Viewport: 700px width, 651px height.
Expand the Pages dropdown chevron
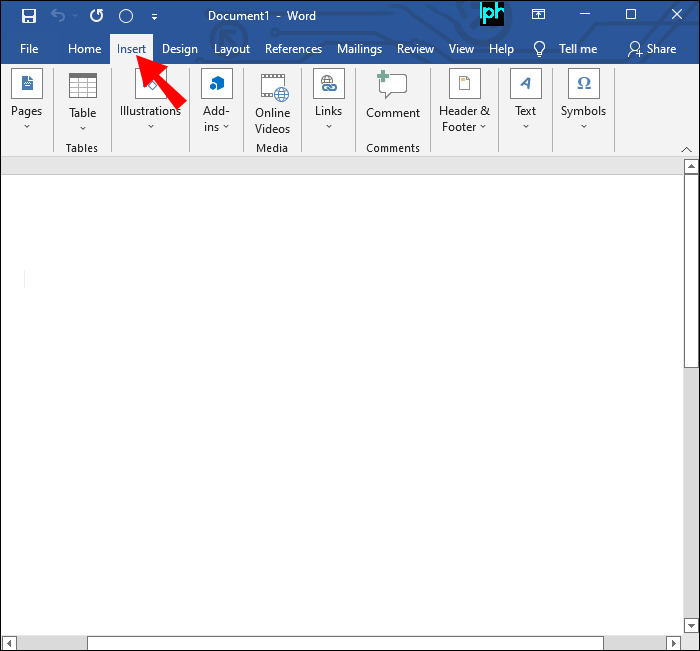click(27, 127)
